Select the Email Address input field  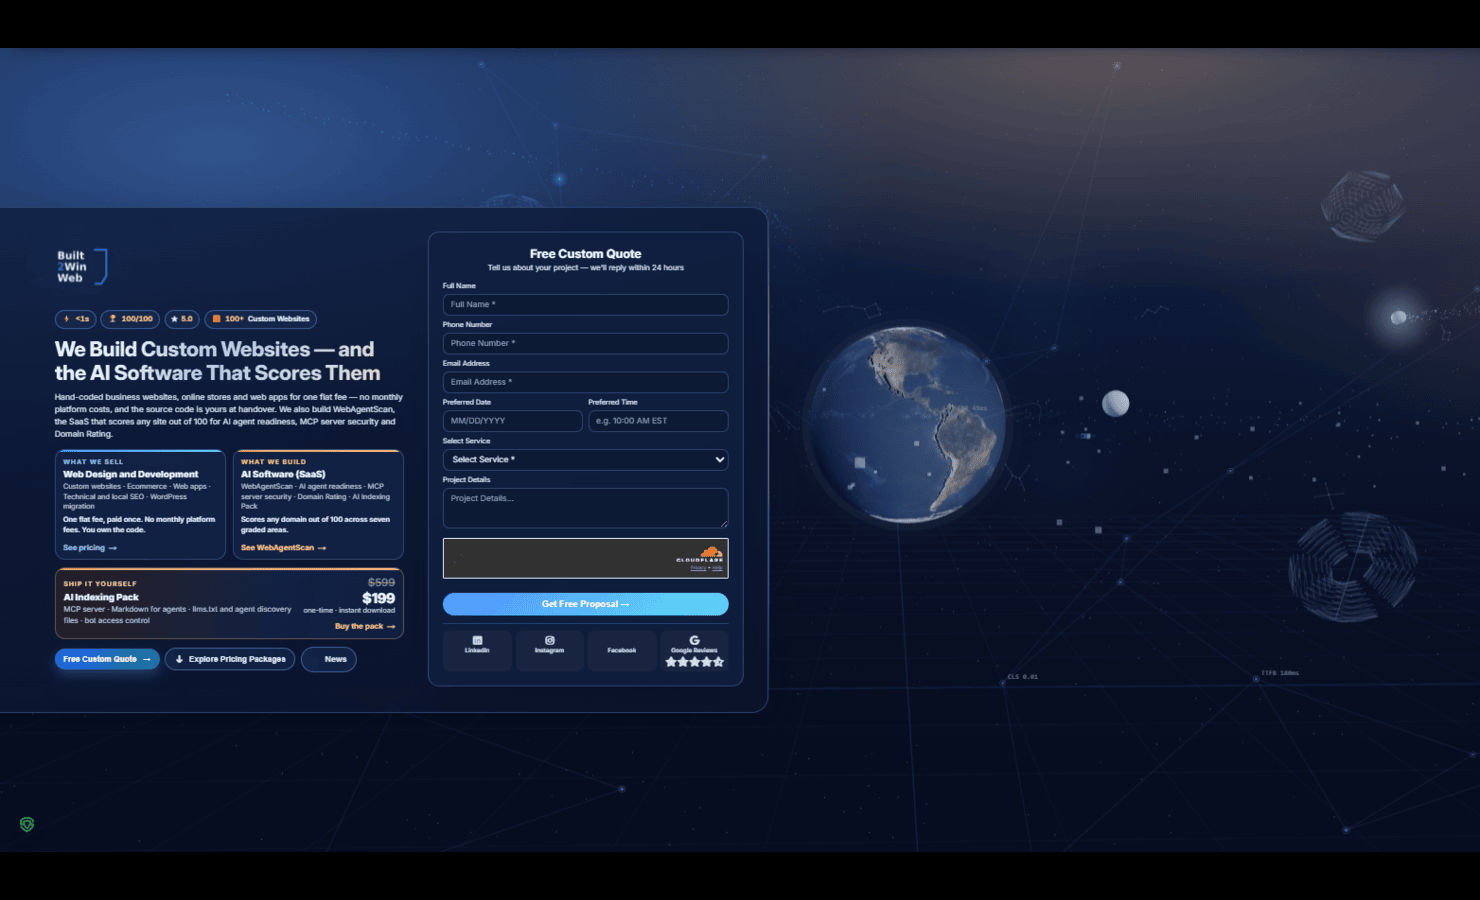(585, 382)
